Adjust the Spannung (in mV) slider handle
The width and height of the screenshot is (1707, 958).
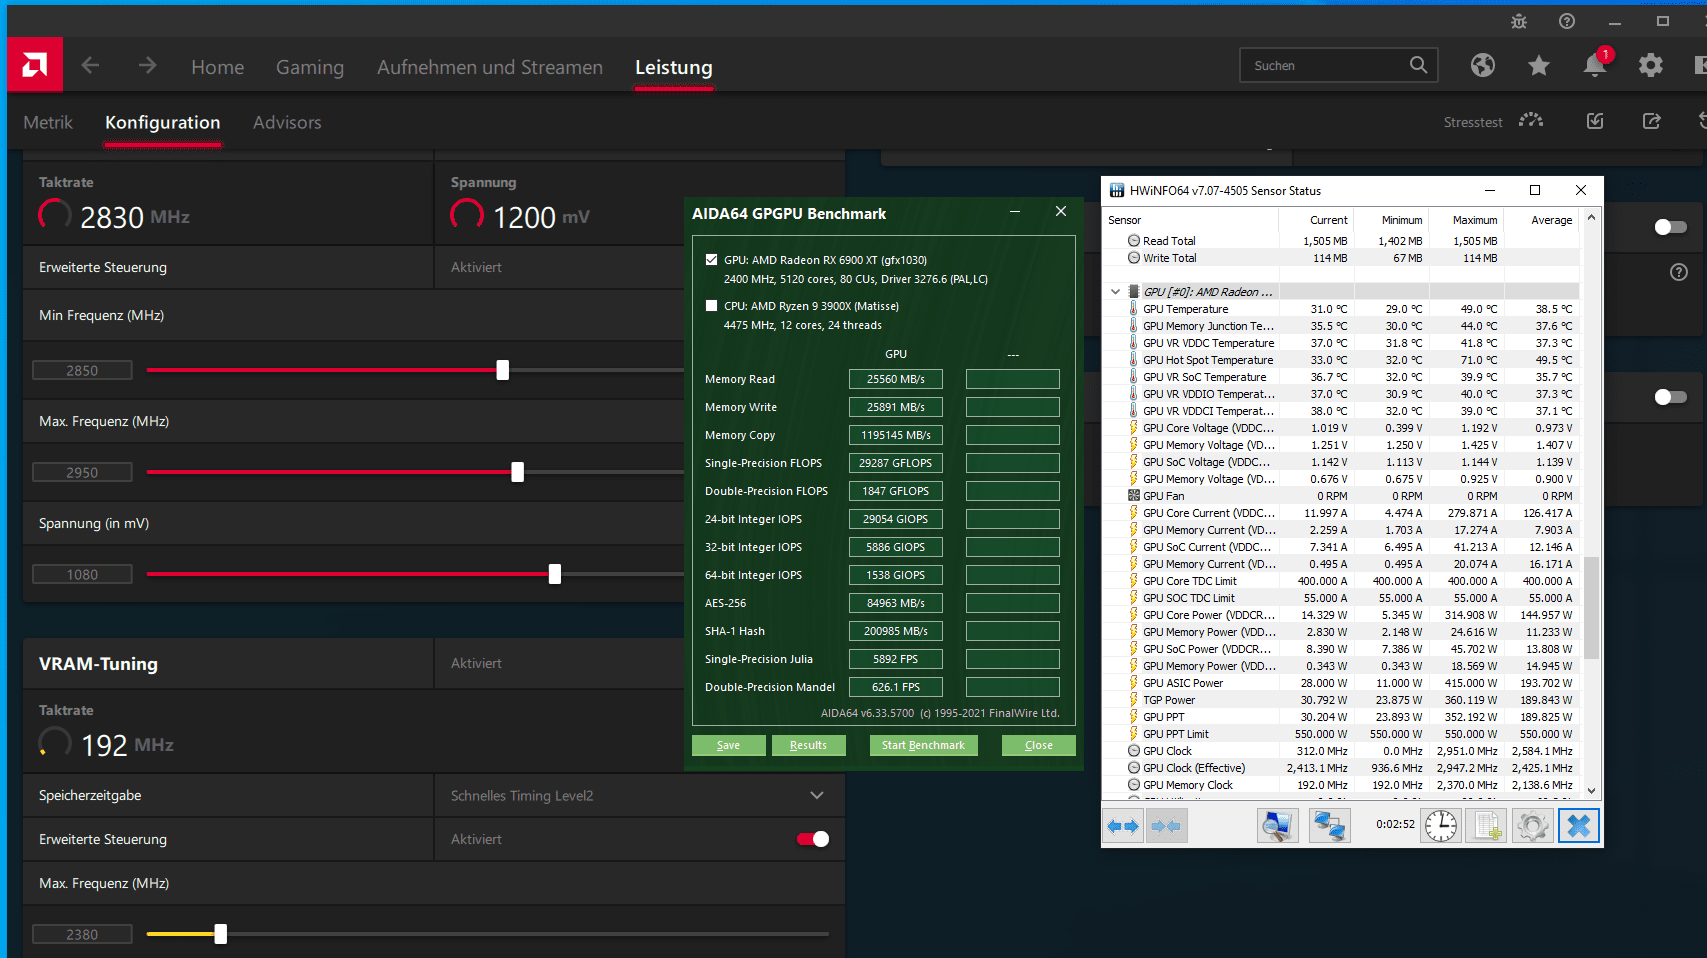pos(555,574)
